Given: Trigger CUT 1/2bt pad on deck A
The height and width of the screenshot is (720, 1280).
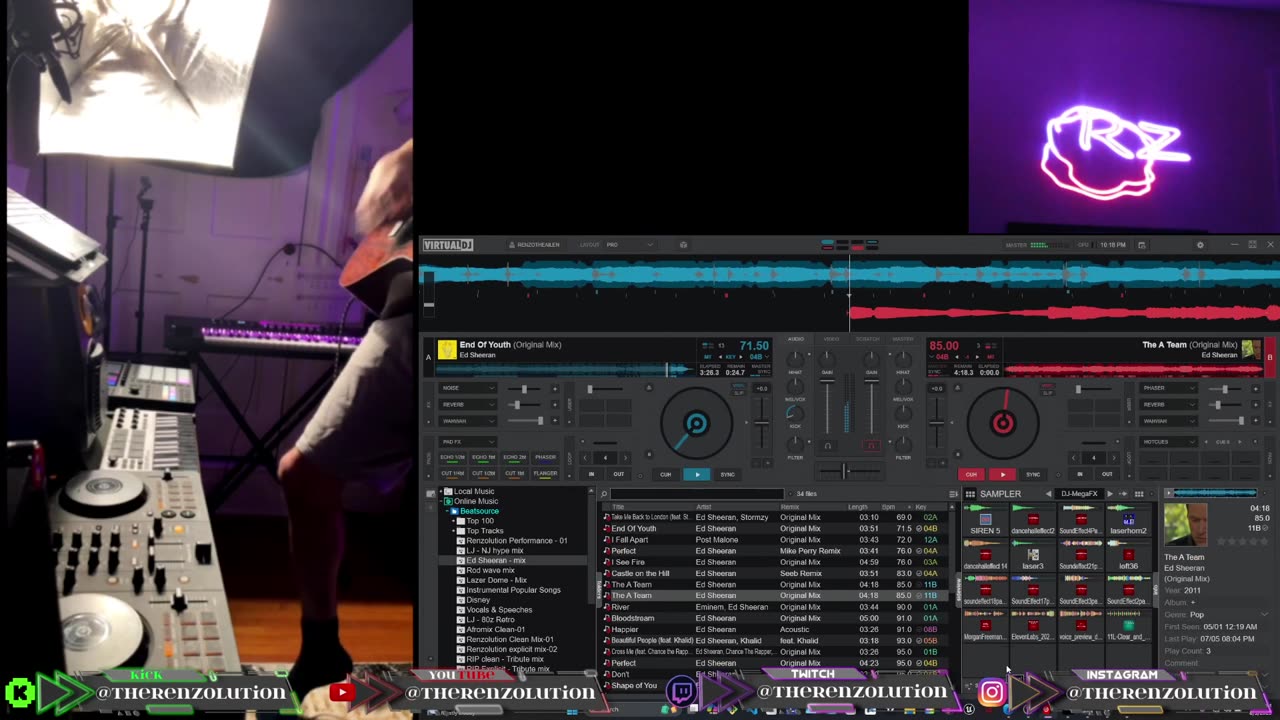Looking at the screenshot, I should tap(483, 473).
